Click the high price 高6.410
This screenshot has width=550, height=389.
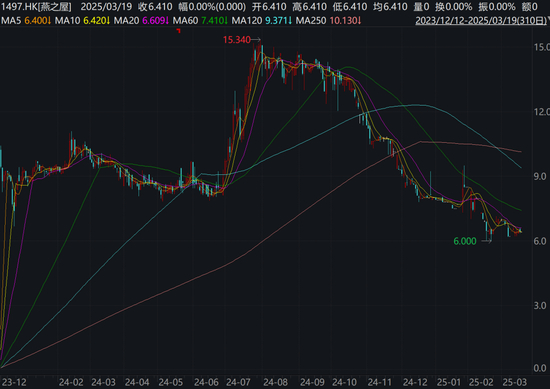click(309, 7)
